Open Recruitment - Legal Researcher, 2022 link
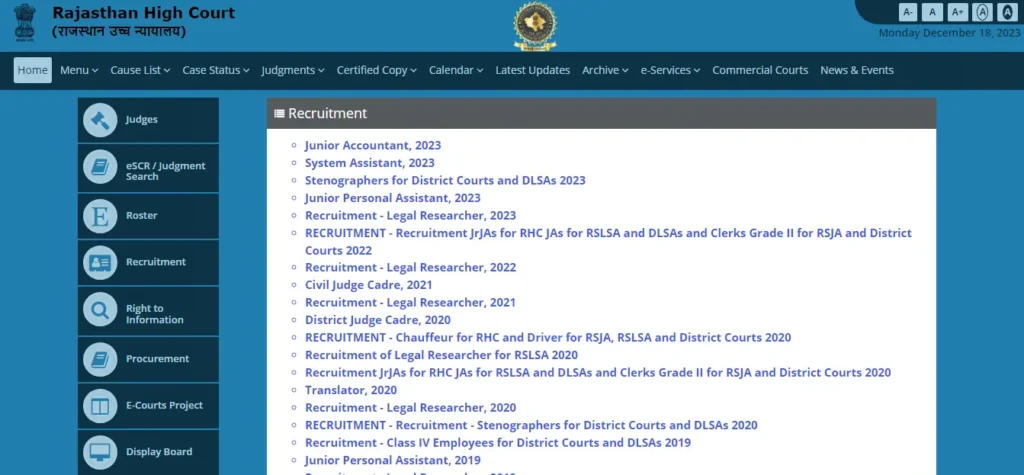This screenshot has width=1024, height=475. click(410, 268)
